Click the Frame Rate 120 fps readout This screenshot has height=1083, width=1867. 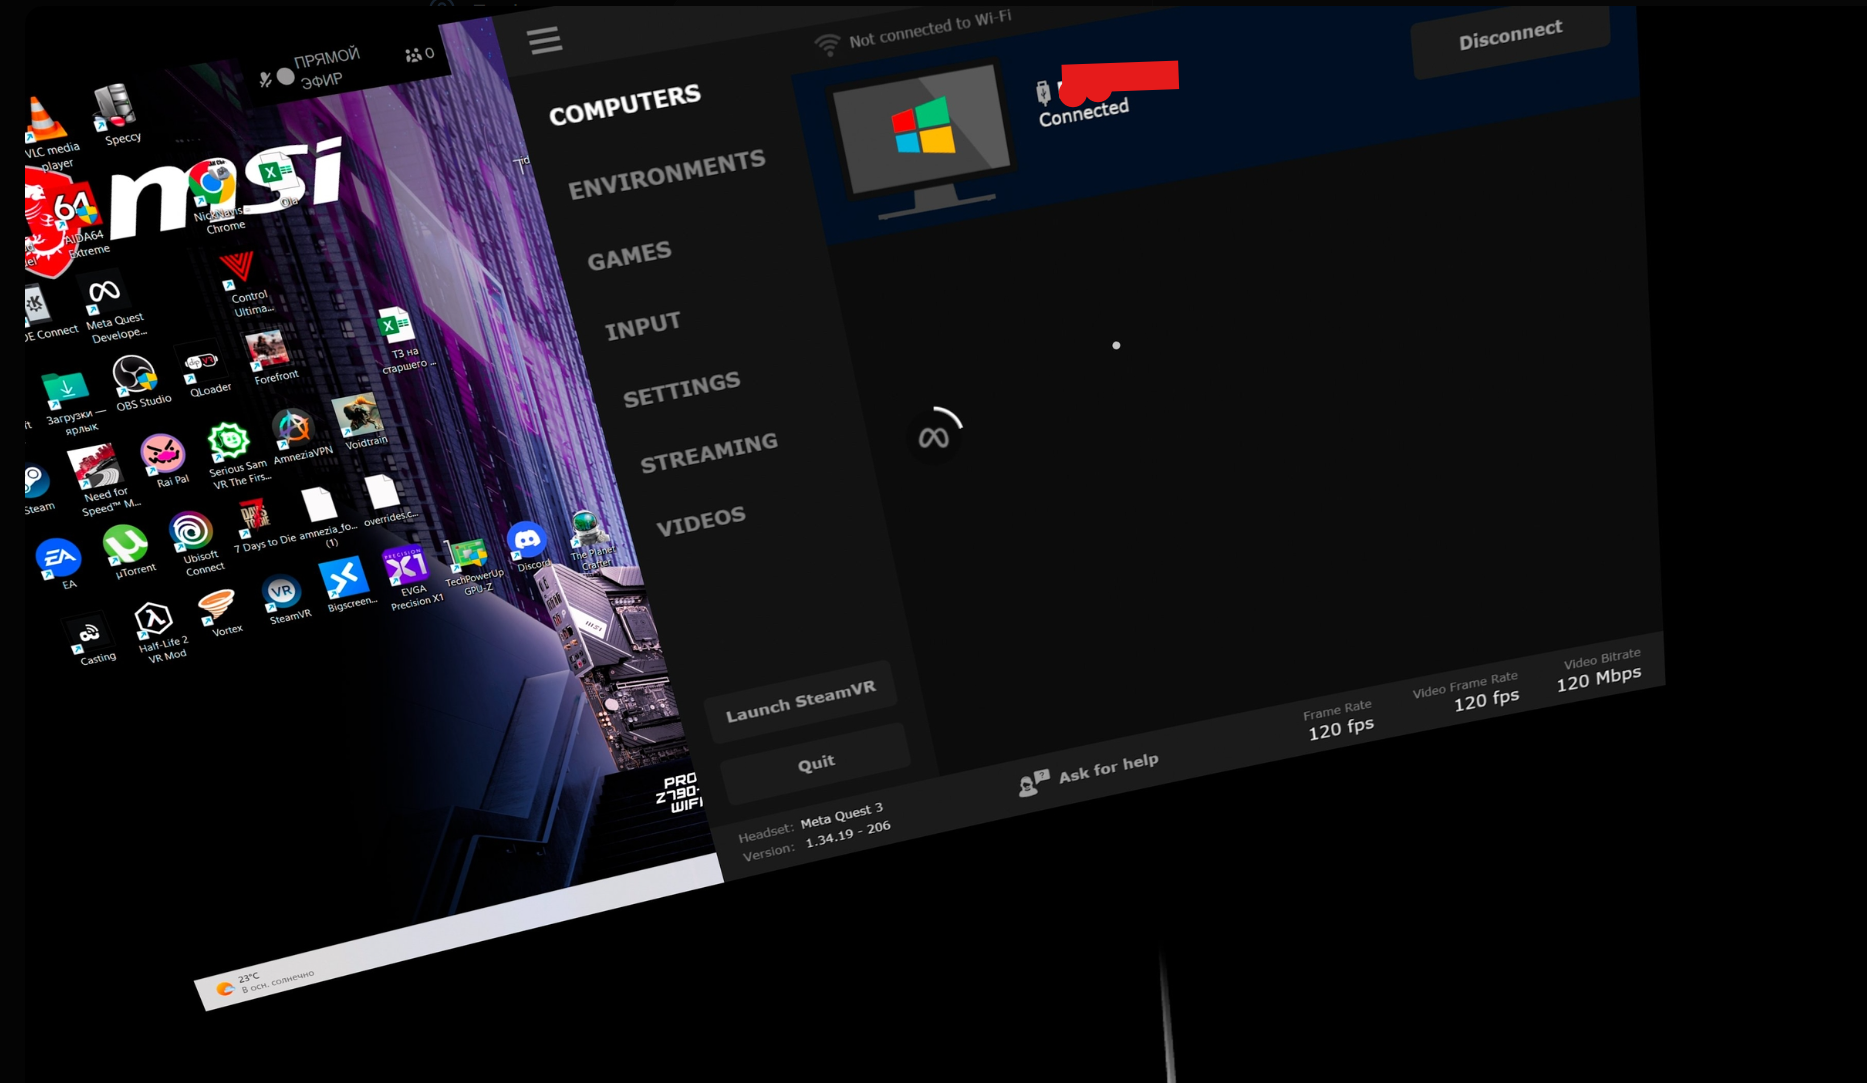(1340, 728)
